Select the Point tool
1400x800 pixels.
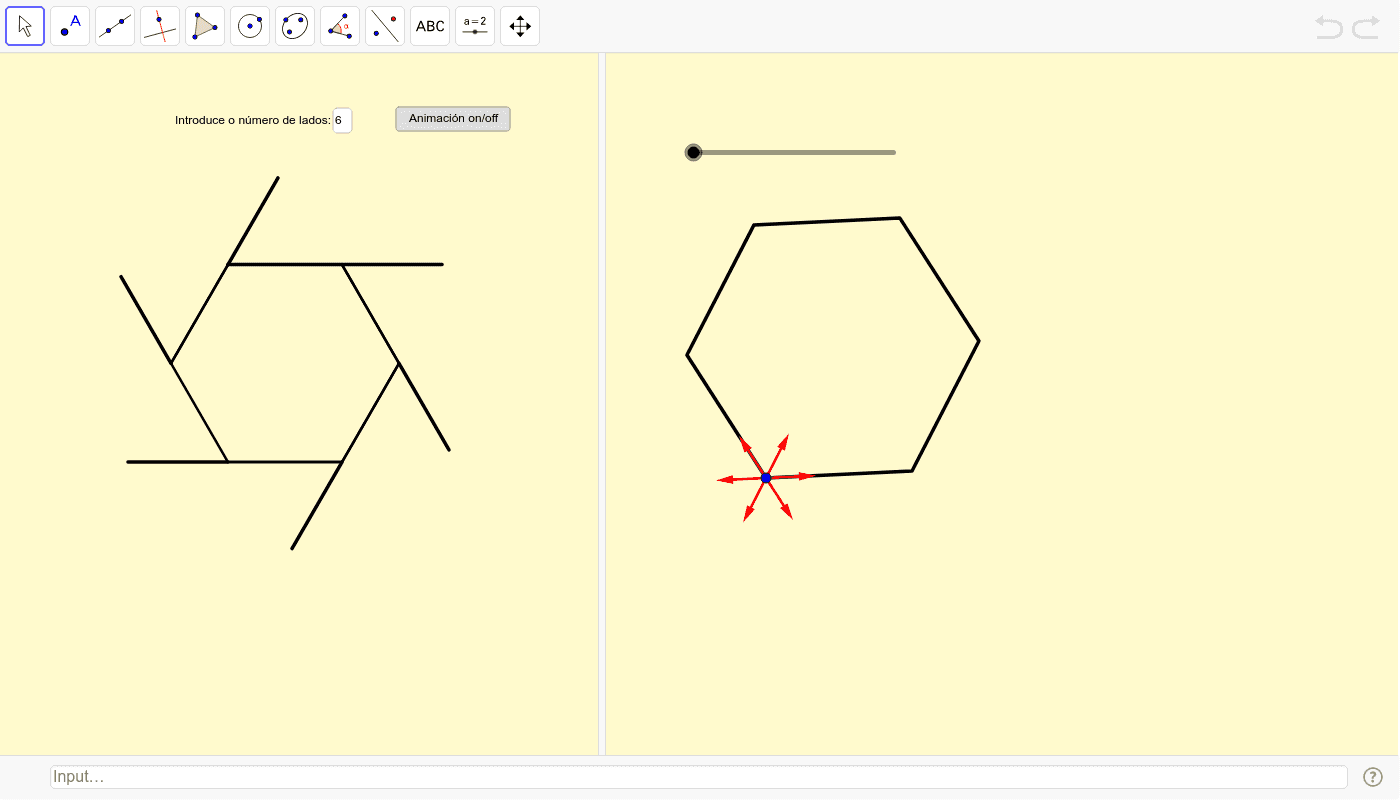click(70, 26)
